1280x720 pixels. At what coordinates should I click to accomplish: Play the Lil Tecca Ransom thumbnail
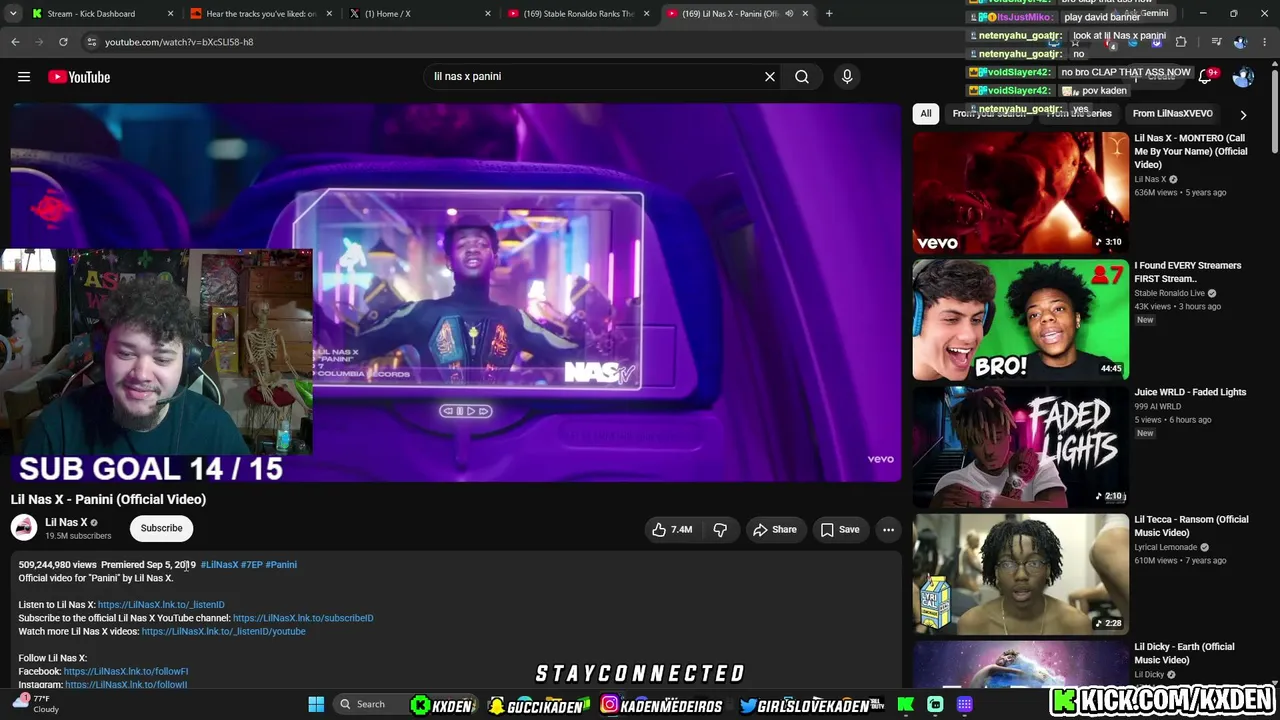point(1020,574)
